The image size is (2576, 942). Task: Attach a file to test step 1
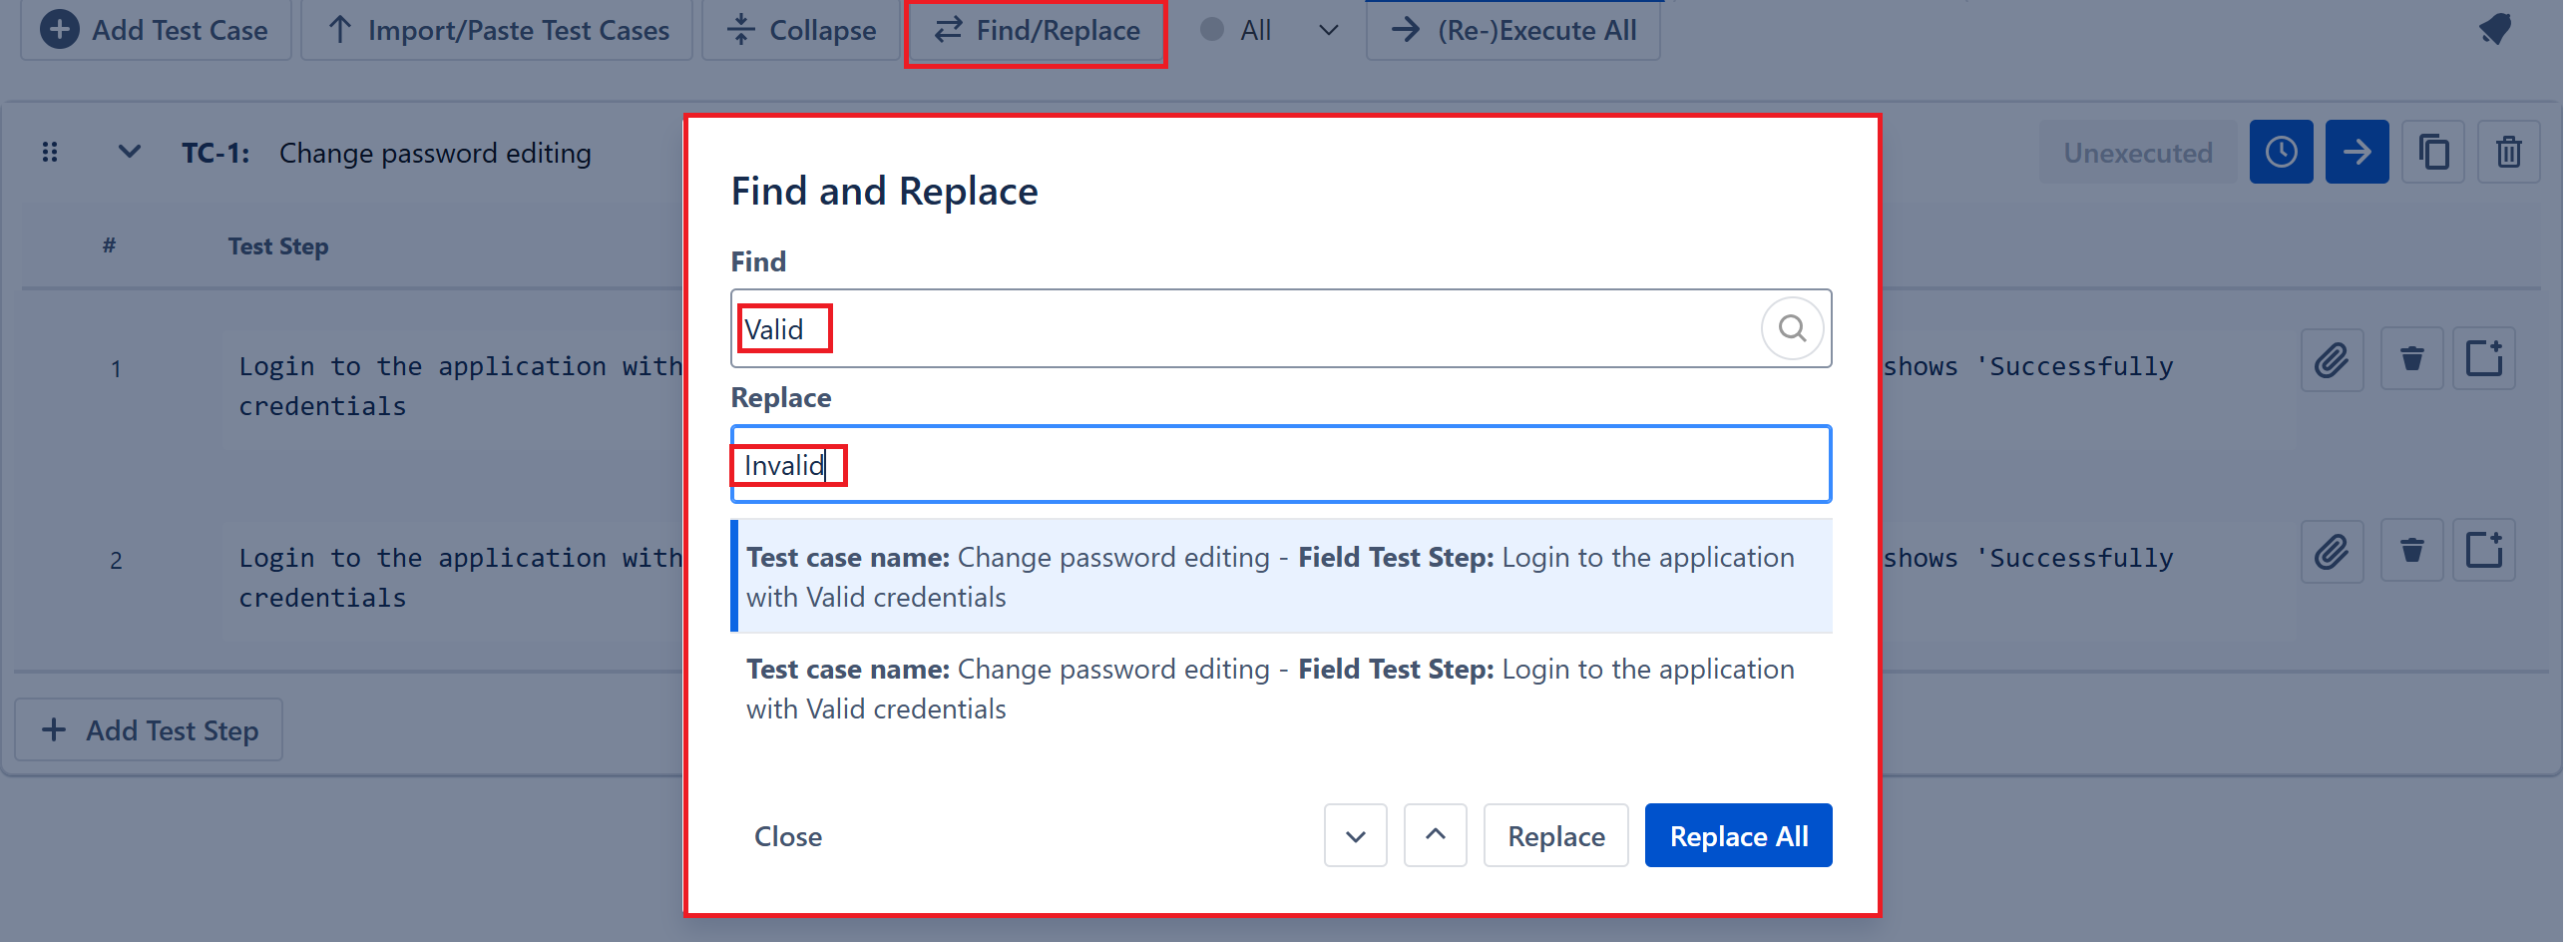pos(2331,360)
